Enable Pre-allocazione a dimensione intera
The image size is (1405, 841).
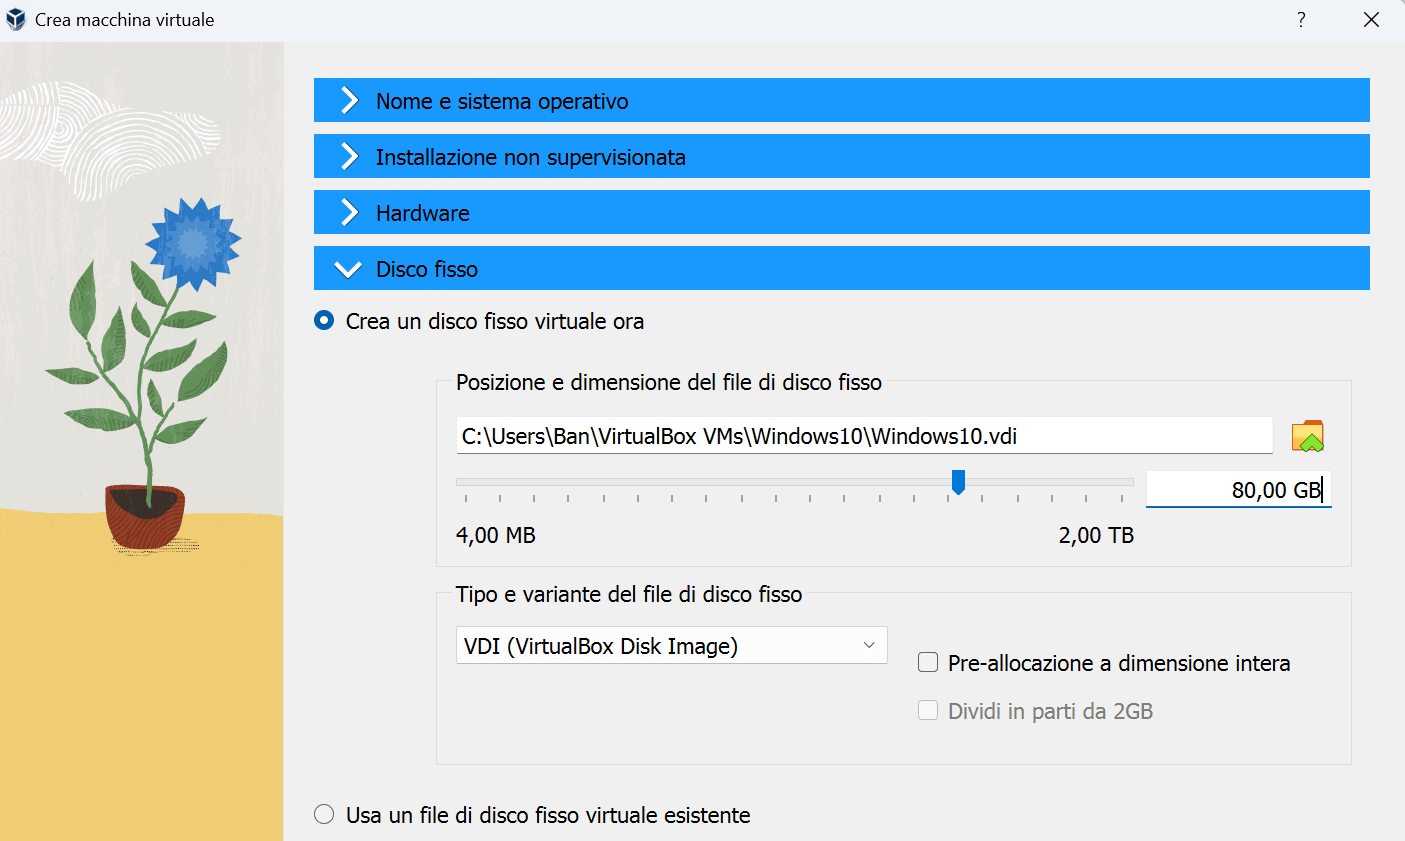coord(928,663)
